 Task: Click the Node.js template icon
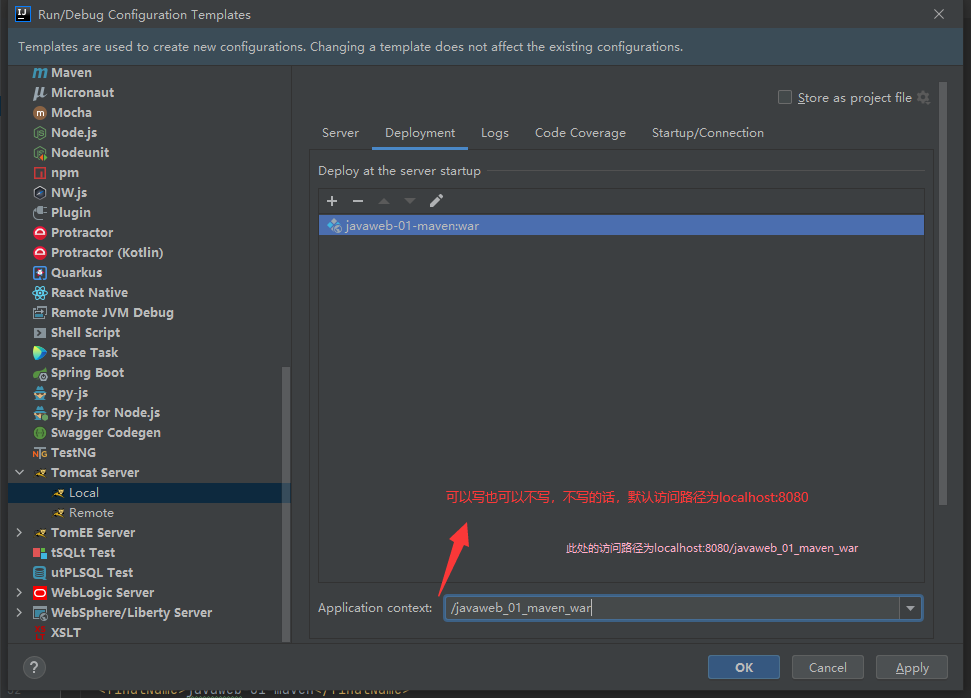[x=40, y=133]
